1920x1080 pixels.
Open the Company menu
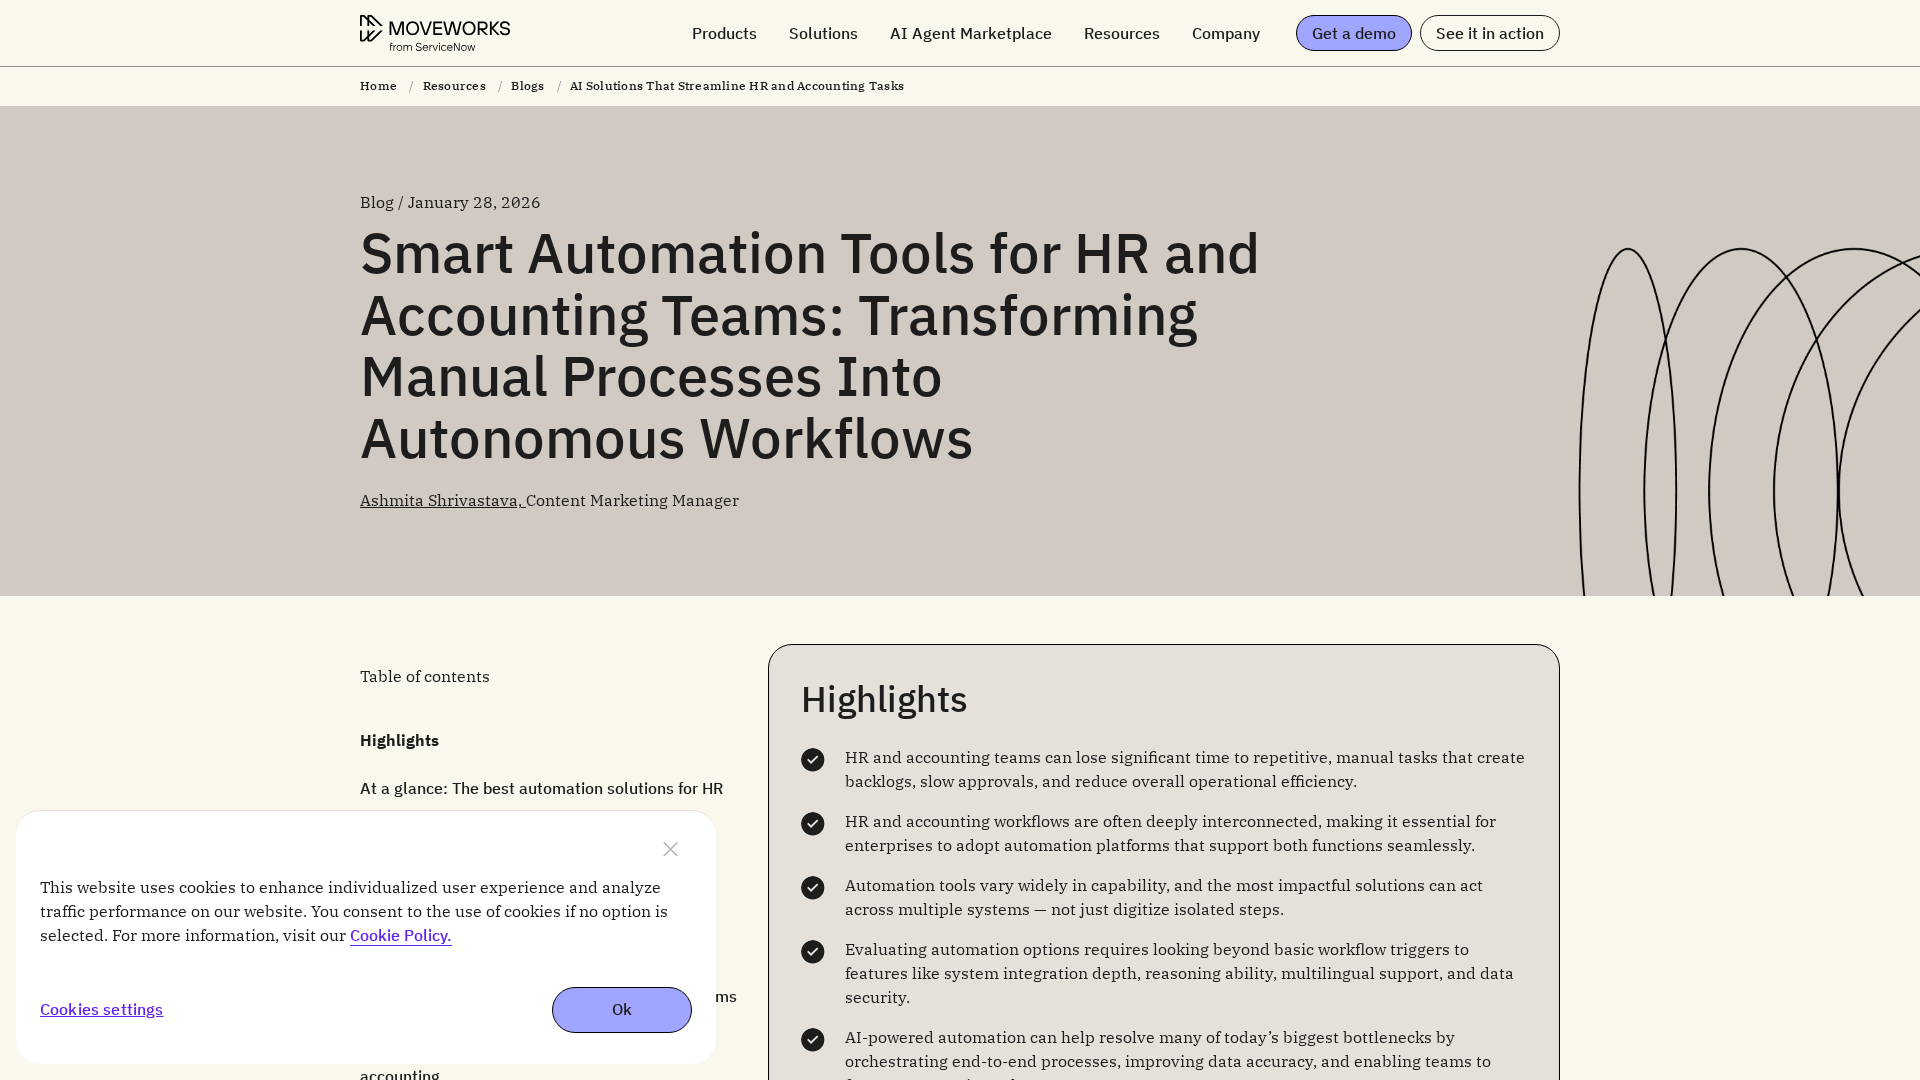click(x=1226, y=33)
